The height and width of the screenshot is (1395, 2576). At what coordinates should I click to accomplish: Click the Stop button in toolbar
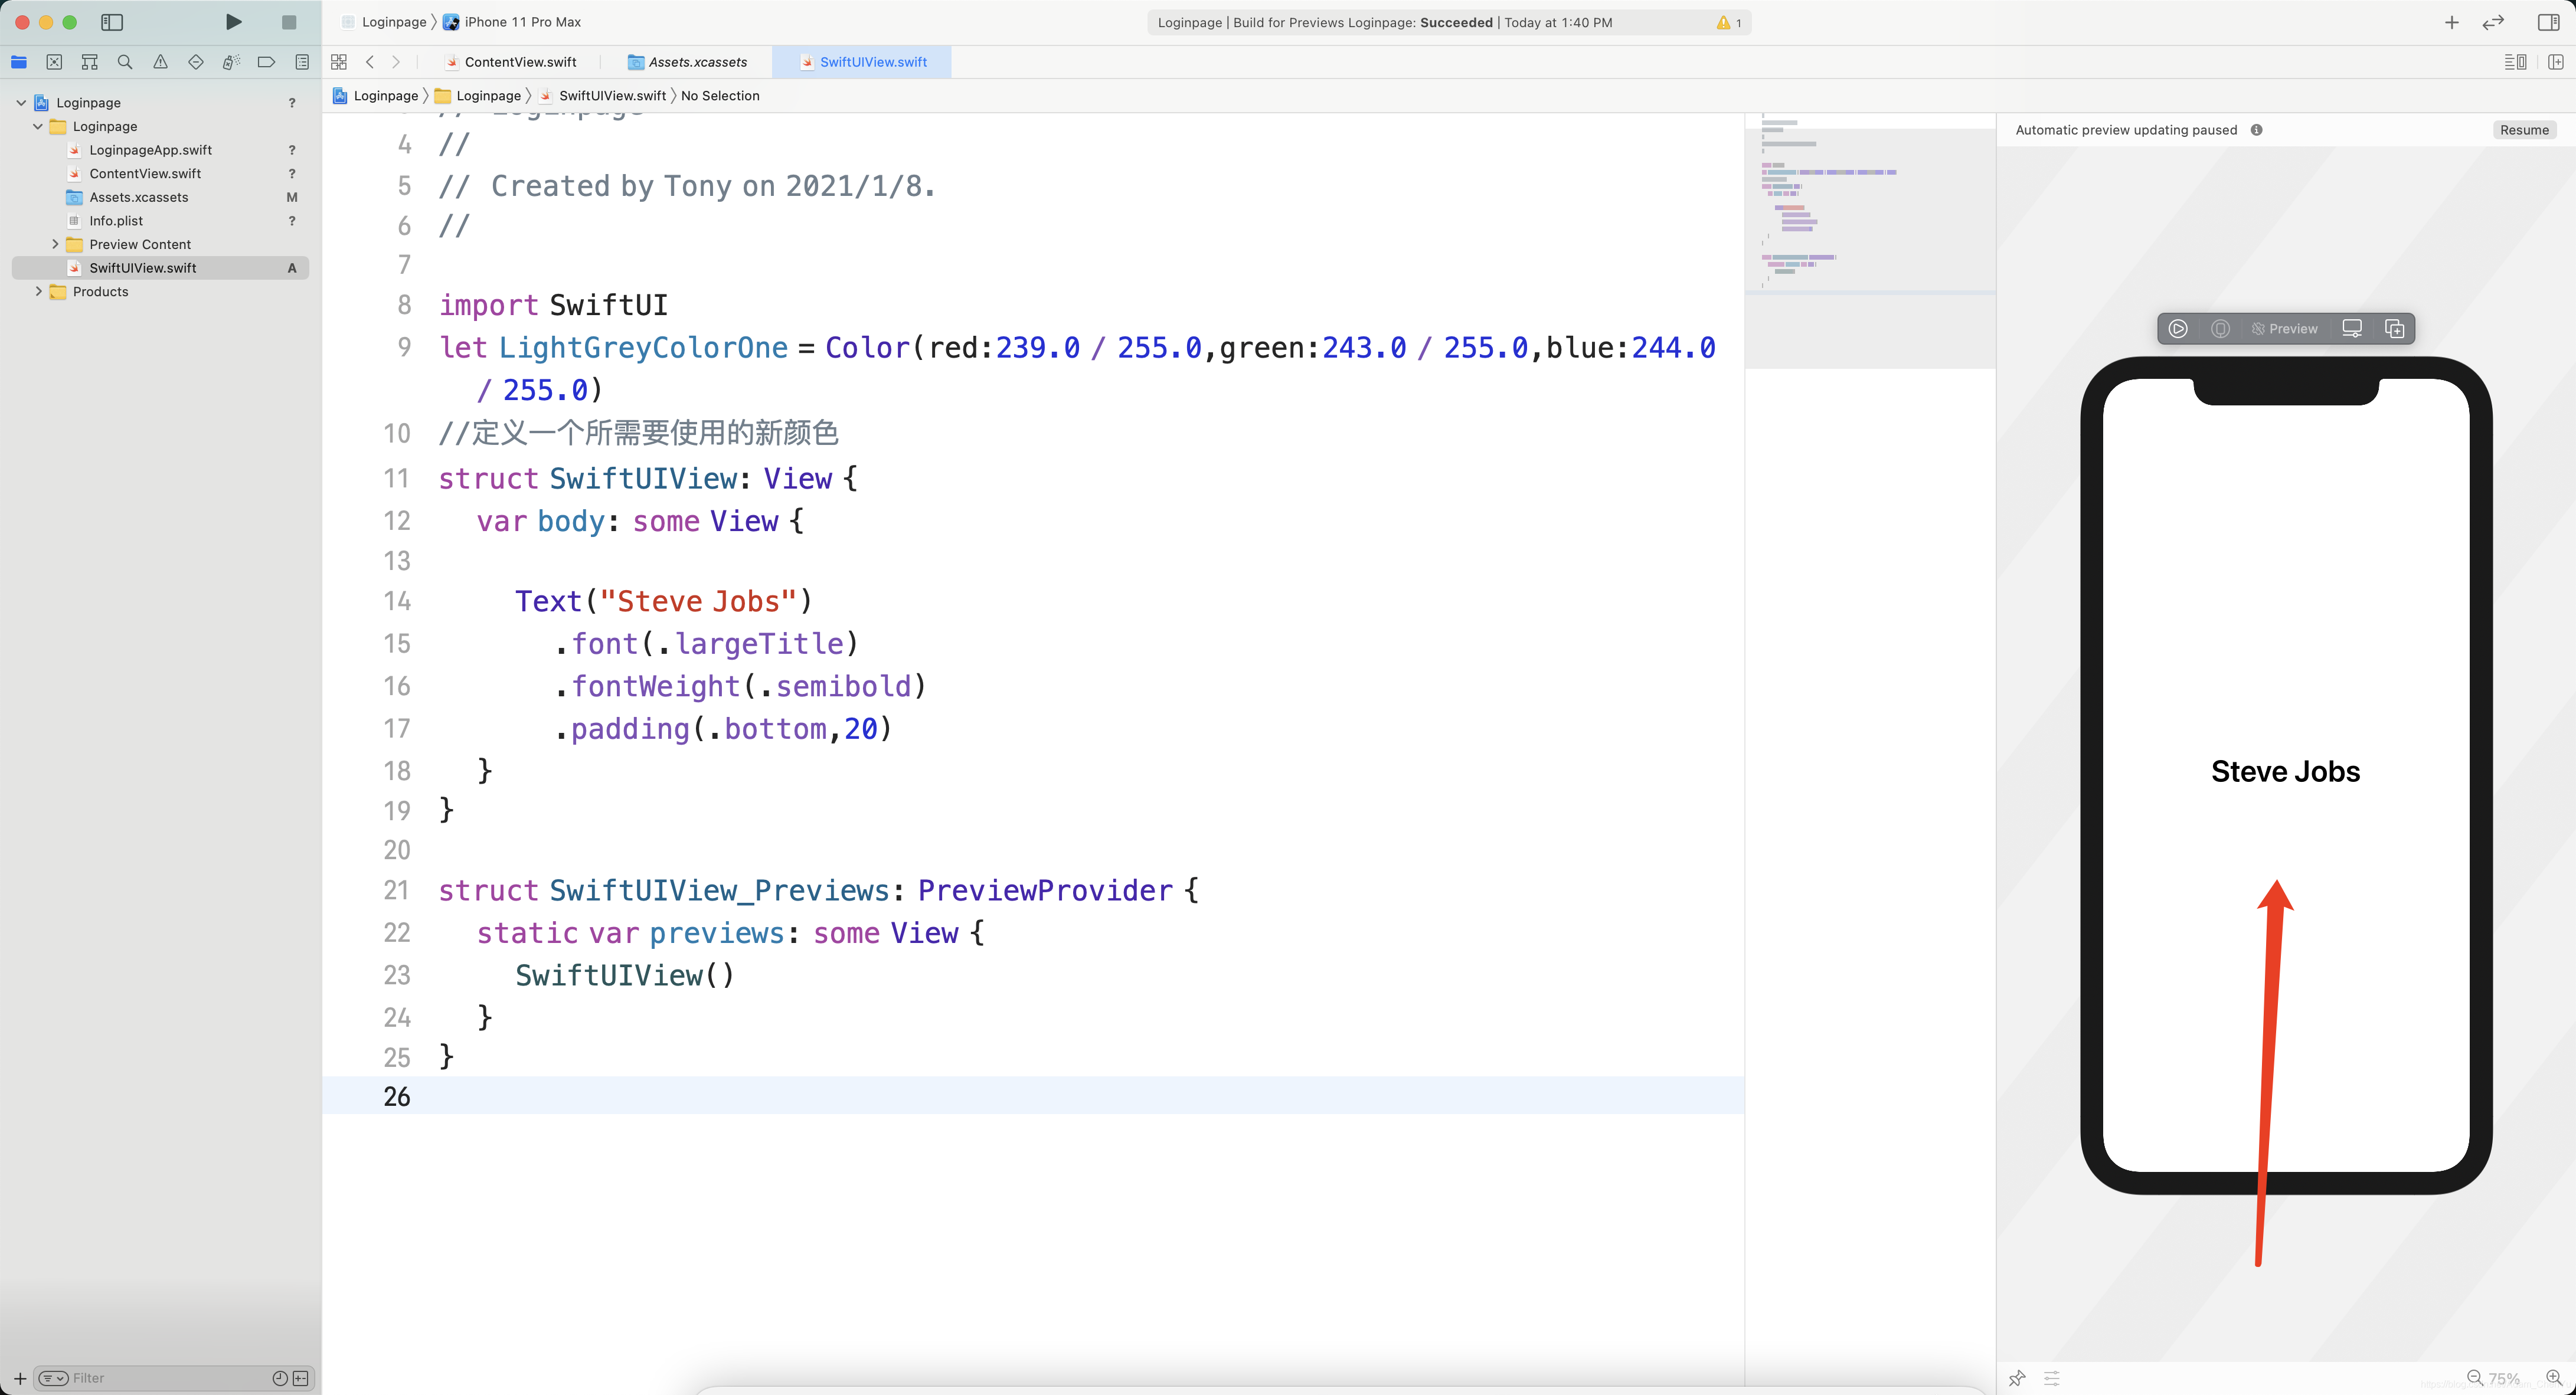pyautogui.click(x=289, y=22)
